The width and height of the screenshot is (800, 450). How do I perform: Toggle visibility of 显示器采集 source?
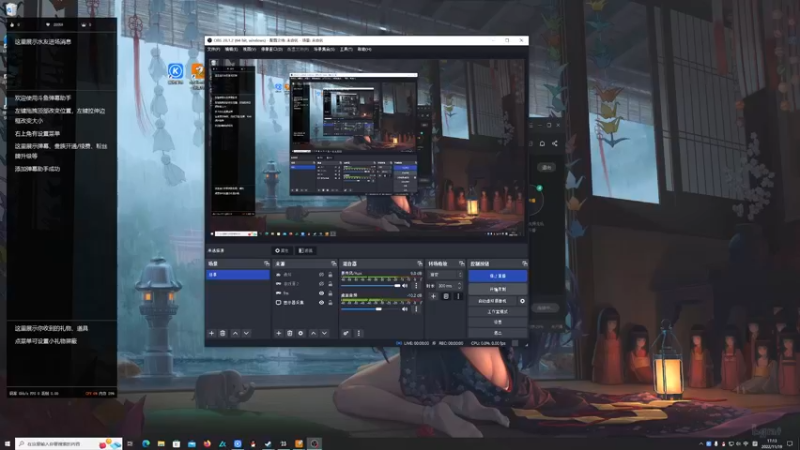tap(321, 303)
